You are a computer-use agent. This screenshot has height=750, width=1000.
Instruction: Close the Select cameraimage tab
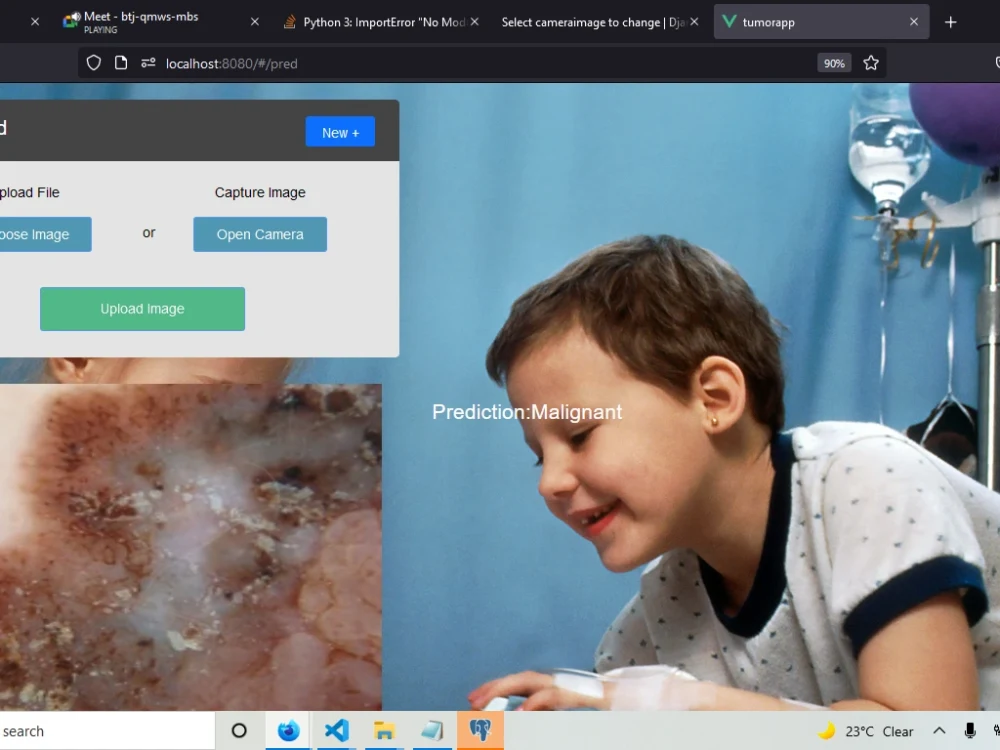pos(694,22)
